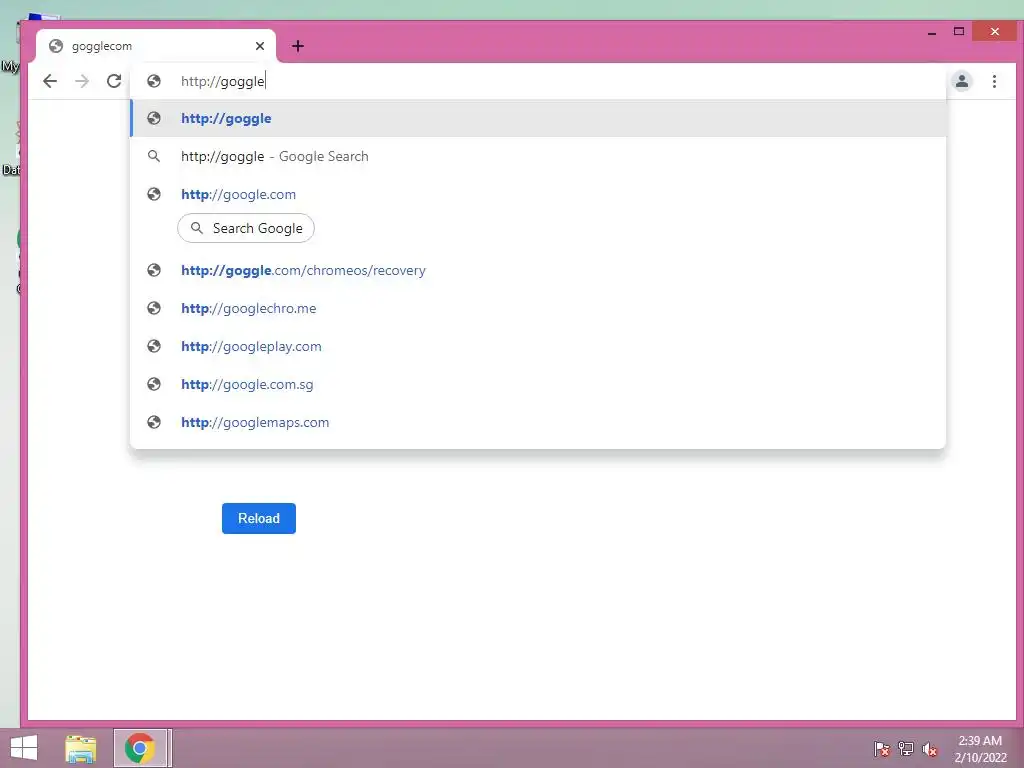Image resolution: width=1024 pixels, height=768 pixels.
Task: Open the Windows Start button
Action: (24, 748)
